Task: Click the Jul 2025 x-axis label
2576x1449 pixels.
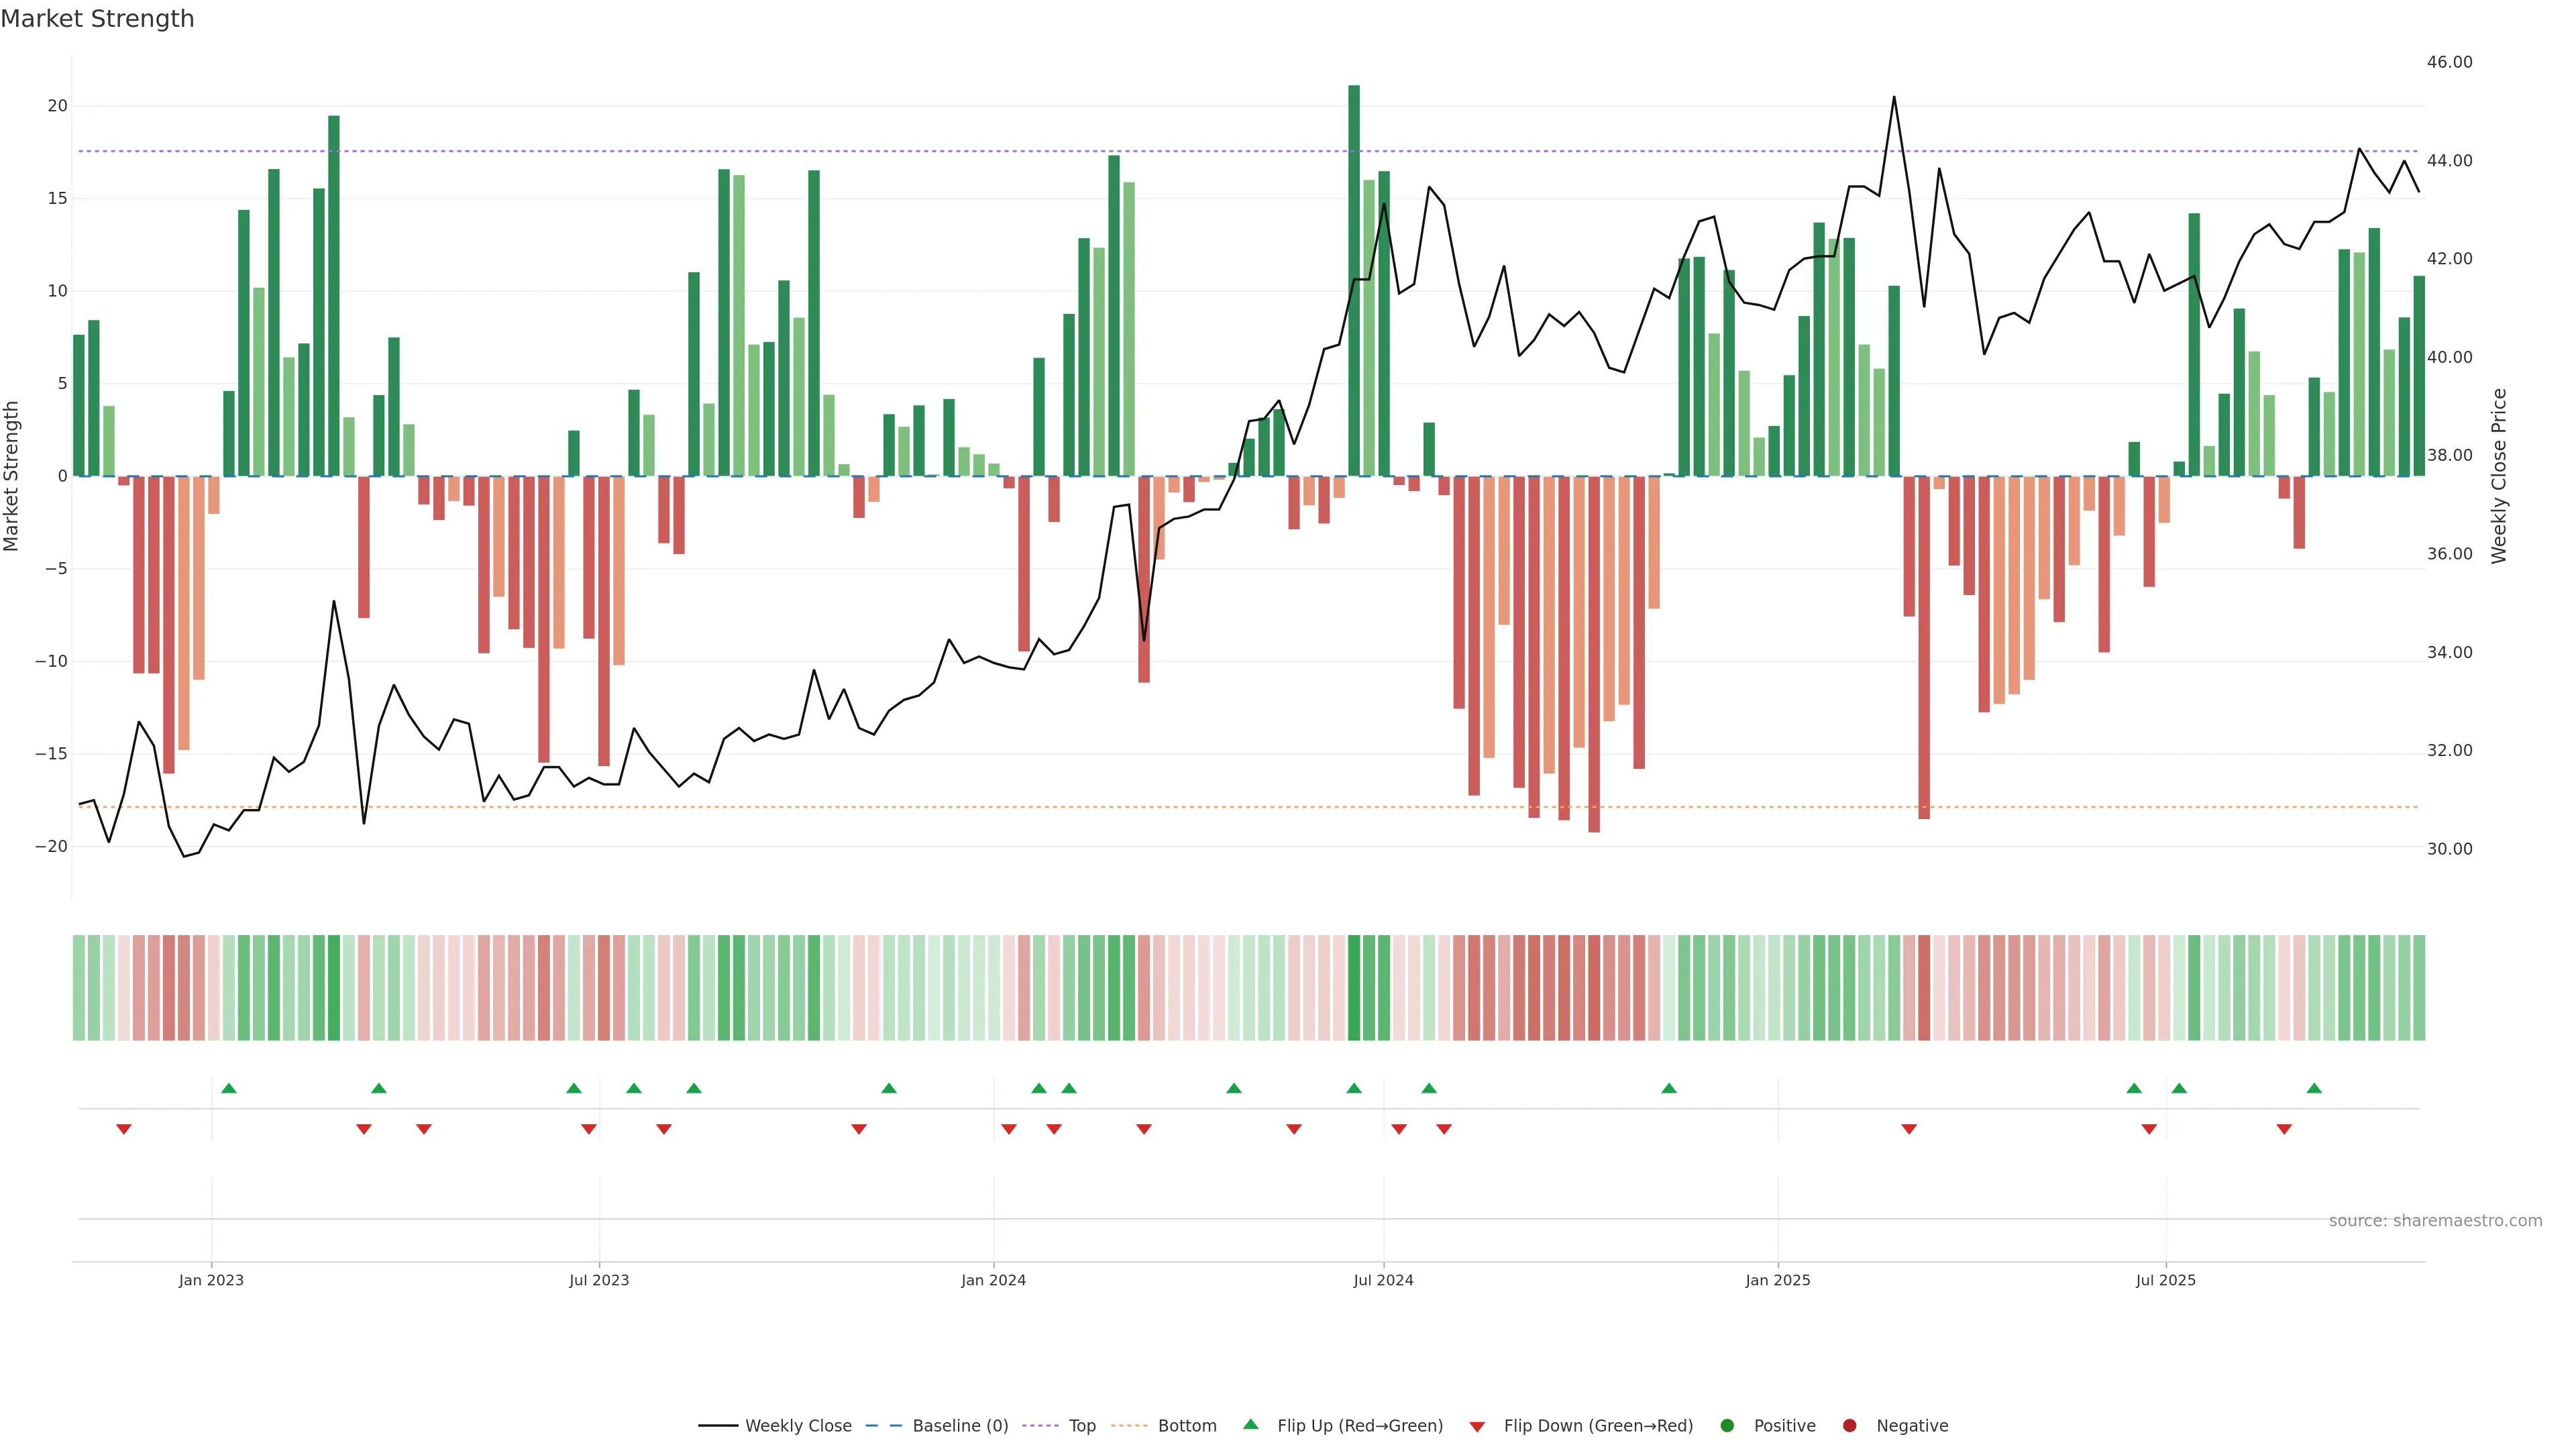Action: (2165, 1280)
